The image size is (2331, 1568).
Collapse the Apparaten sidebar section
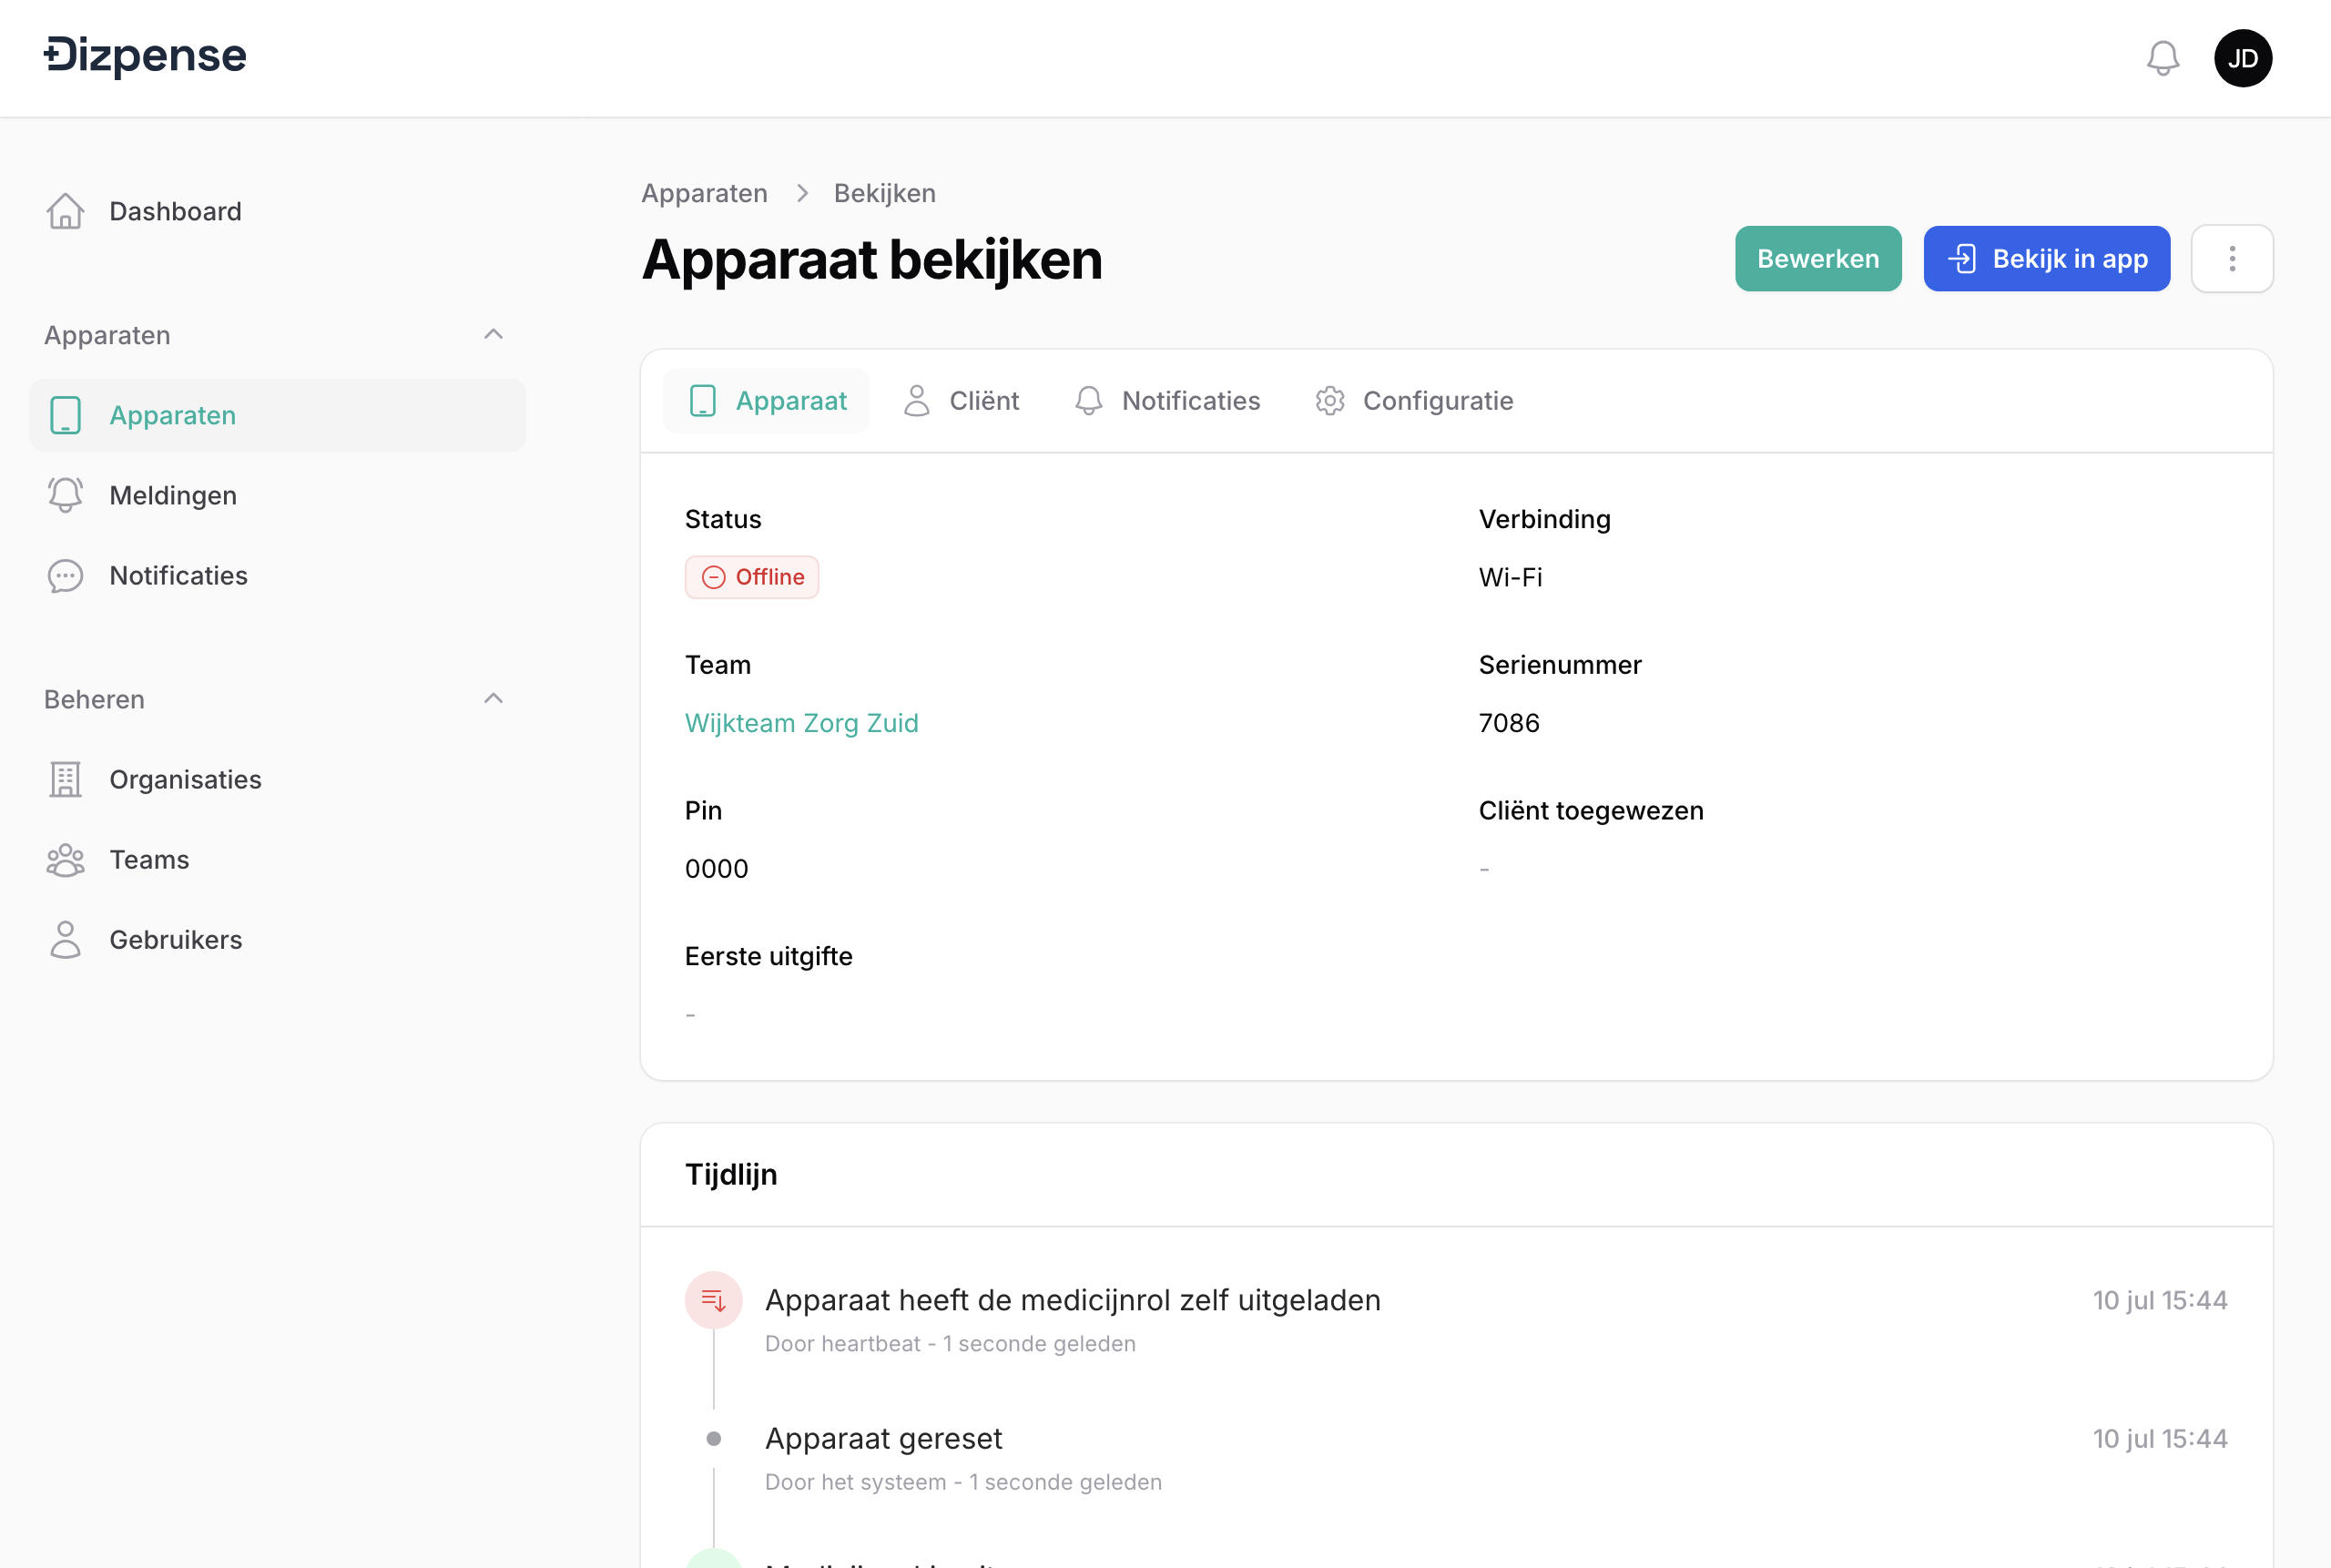(x=493, y=335)
